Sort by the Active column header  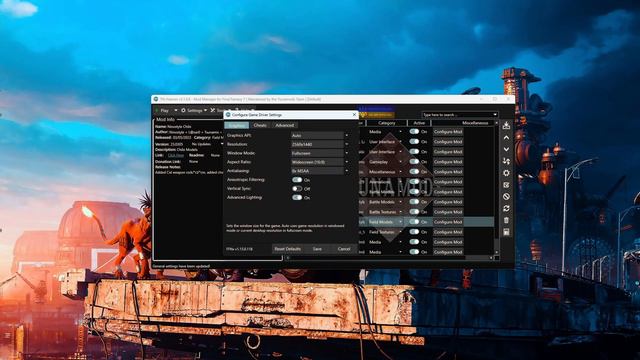pyautogui.click(x=419, y=122)
